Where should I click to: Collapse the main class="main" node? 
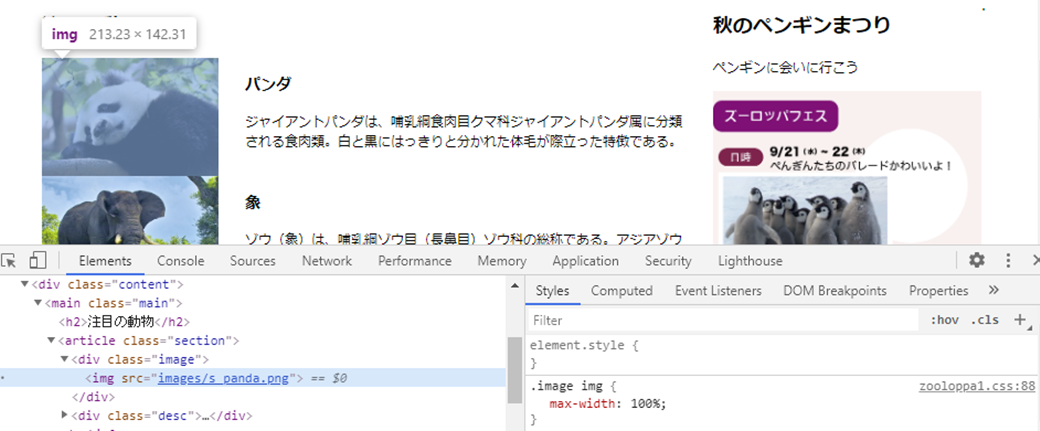(38, 303)
